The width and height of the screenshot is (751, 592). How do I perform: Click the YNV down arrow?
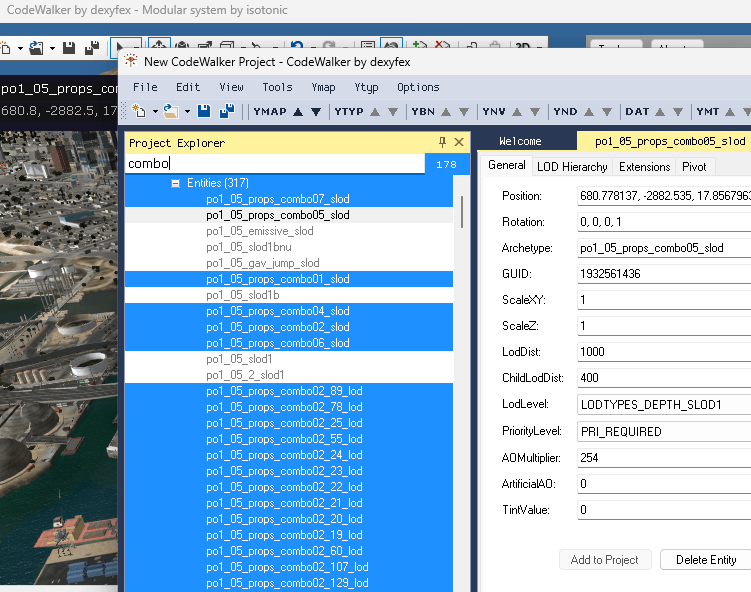click(535, 112)
